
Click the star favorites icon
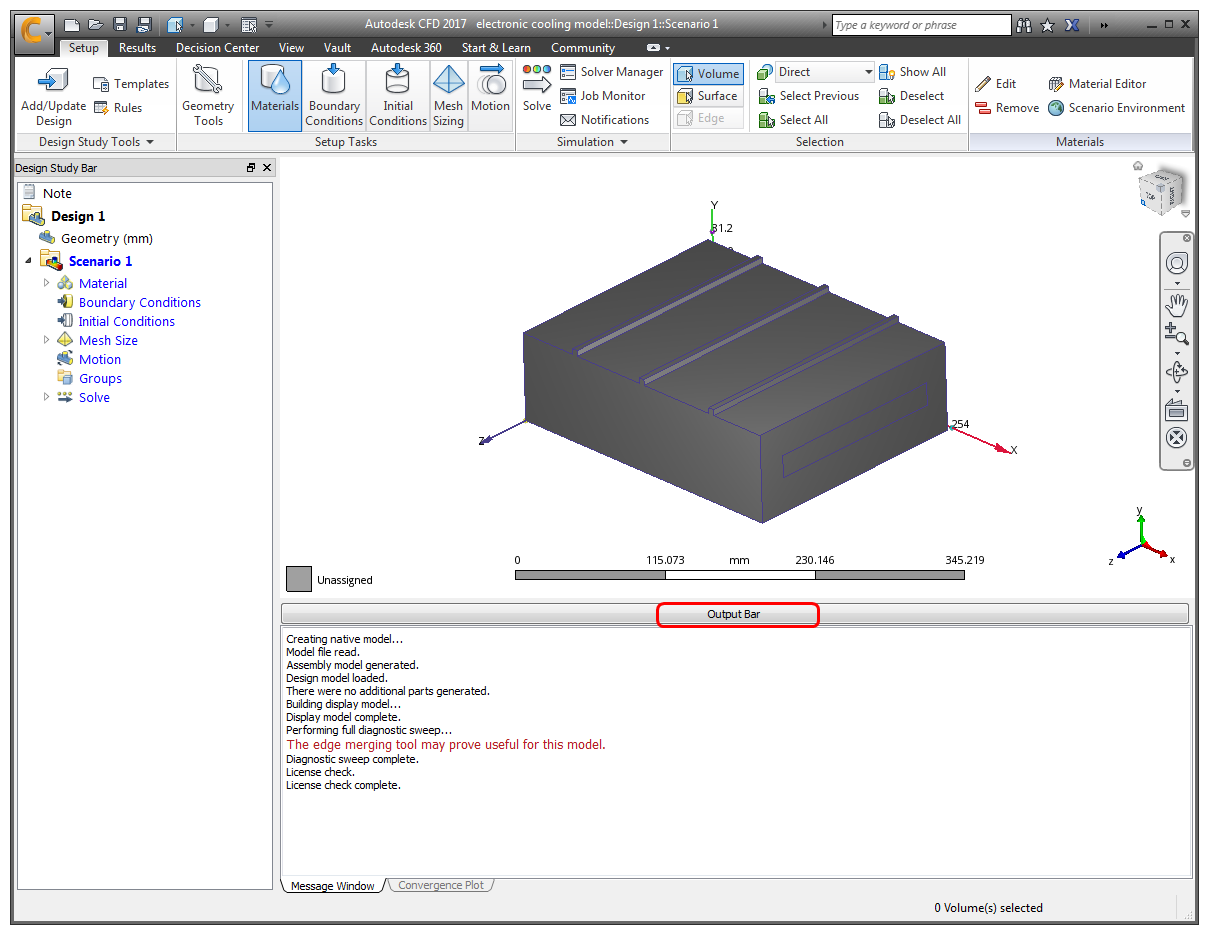pos(1047,25)
